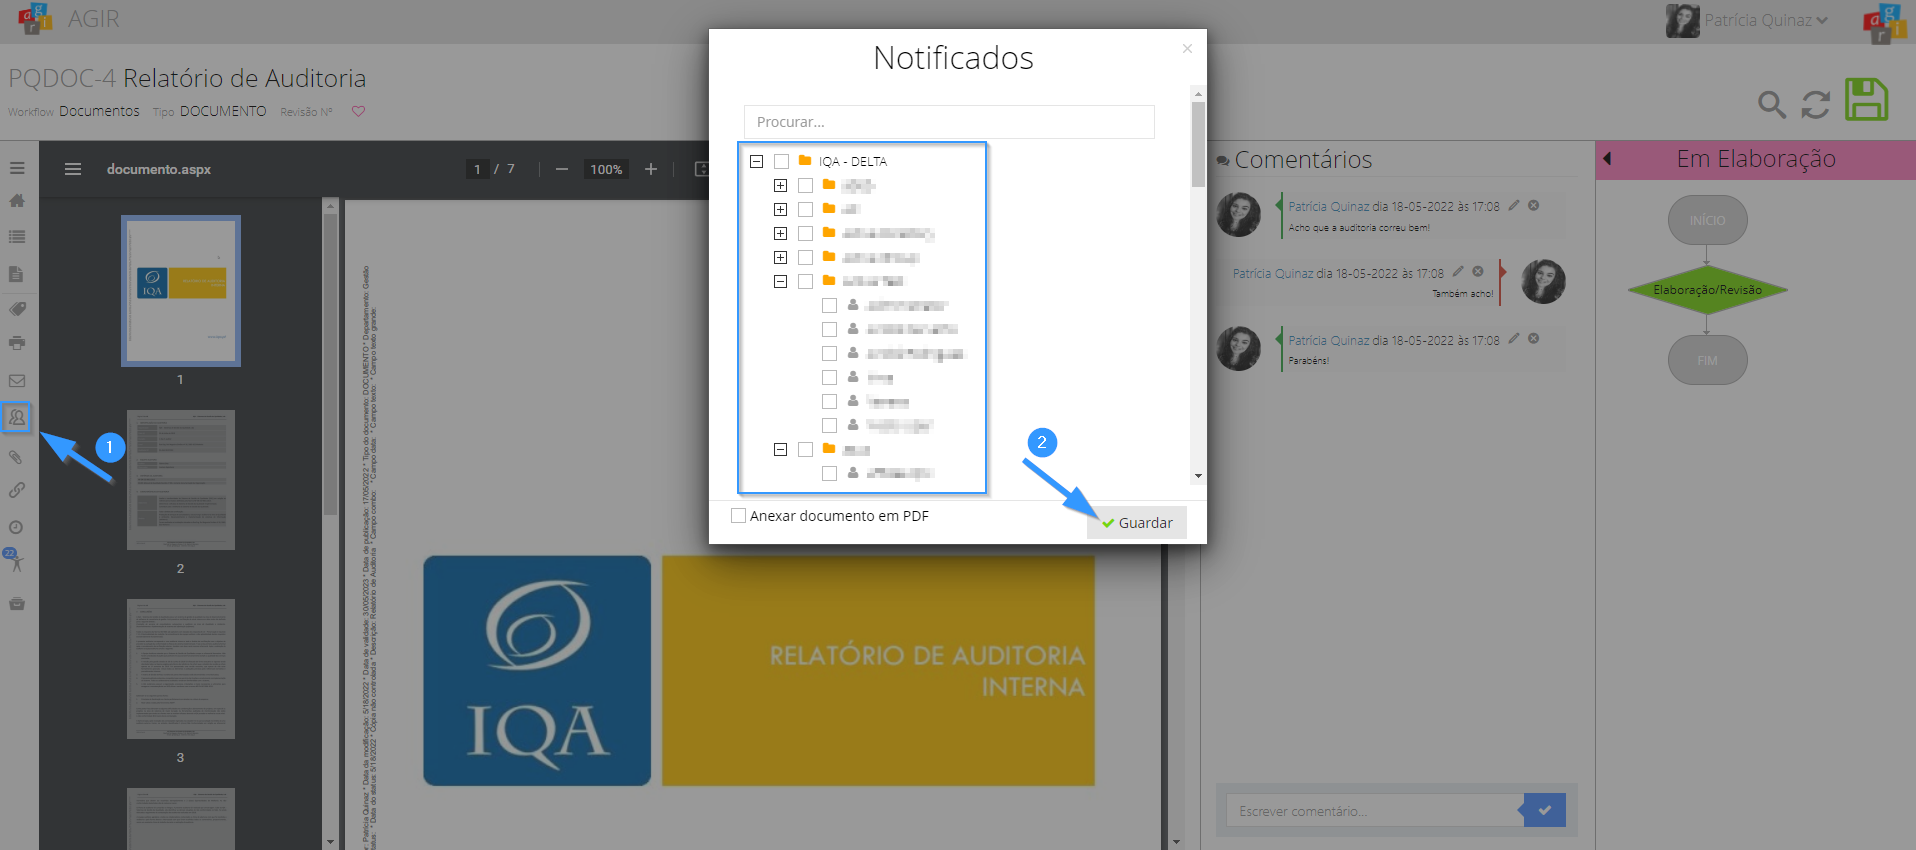
Task: Save the document with green floppy icon
Action: click(1866, 99)
